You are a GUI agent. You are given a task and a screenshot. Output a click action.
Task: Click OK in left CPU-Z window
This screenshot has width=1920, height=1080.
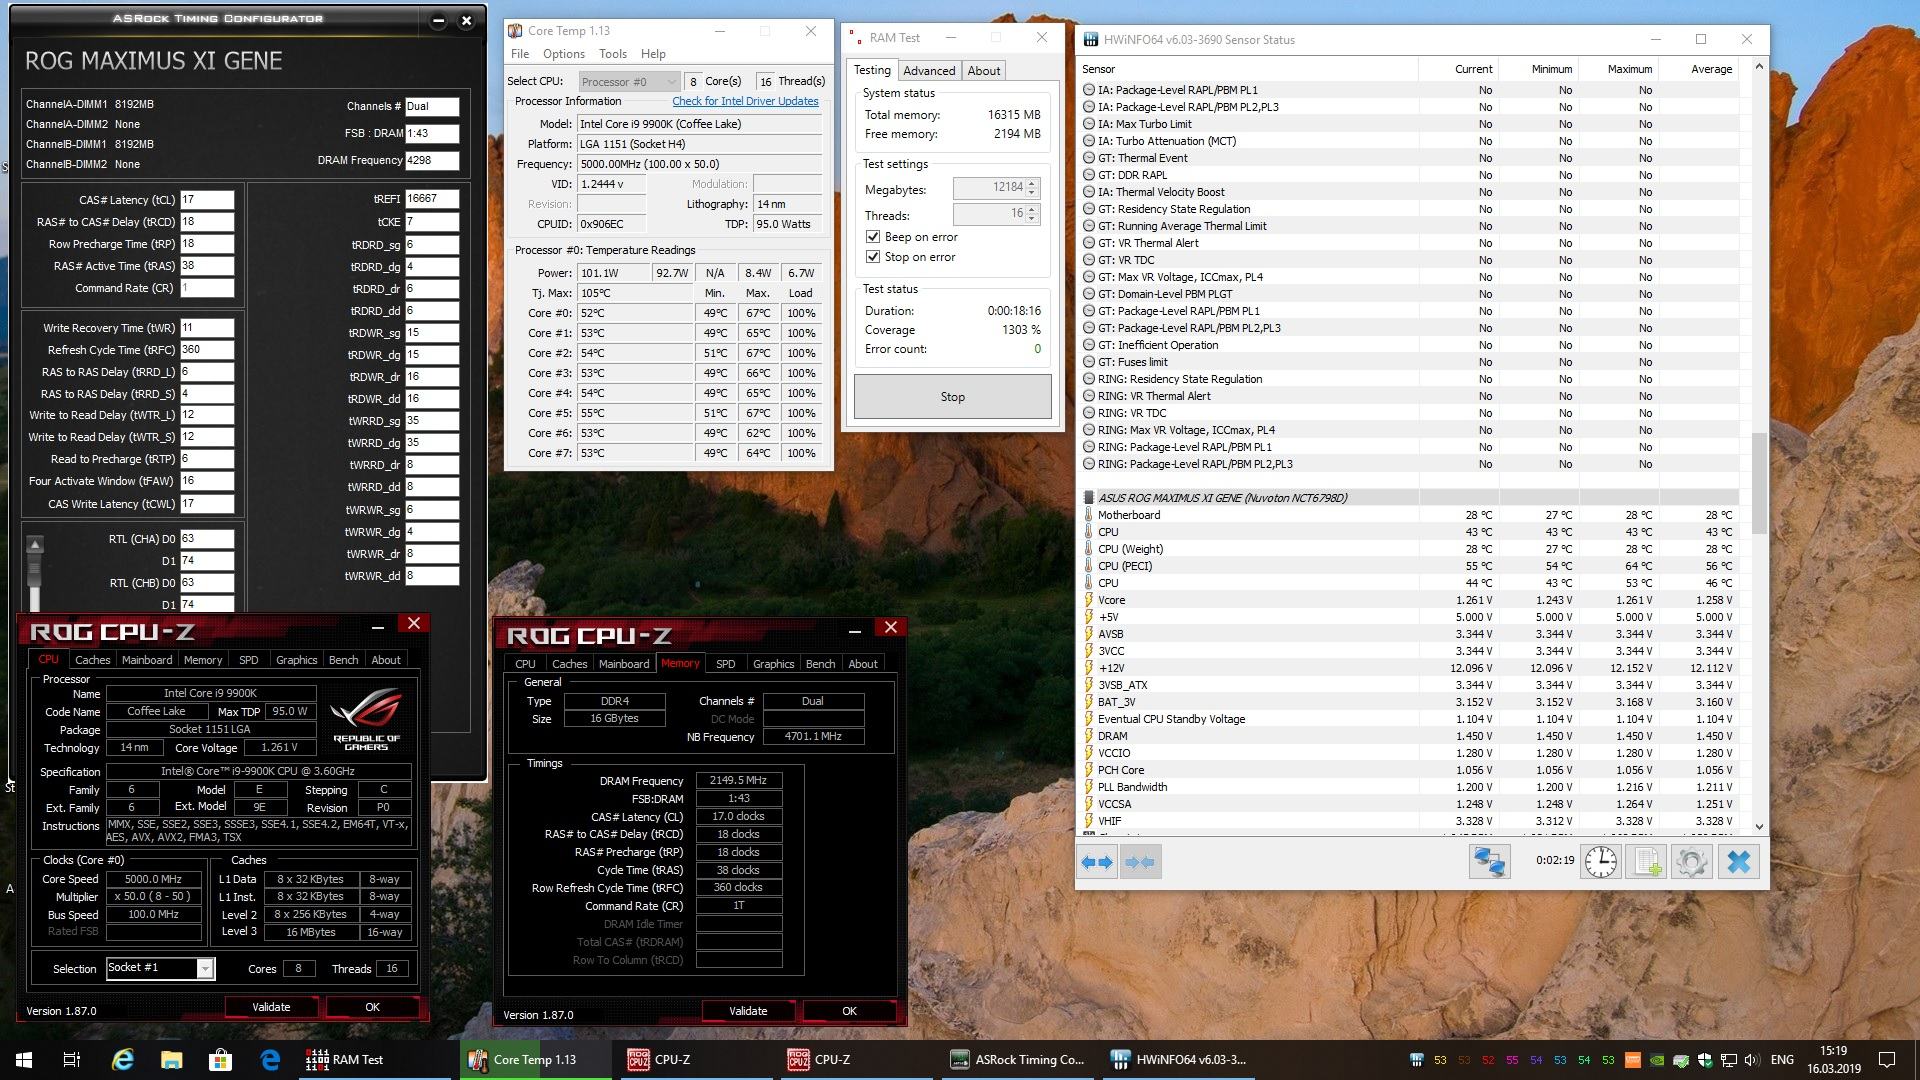pyautogui.click(x=372, y=1007)
